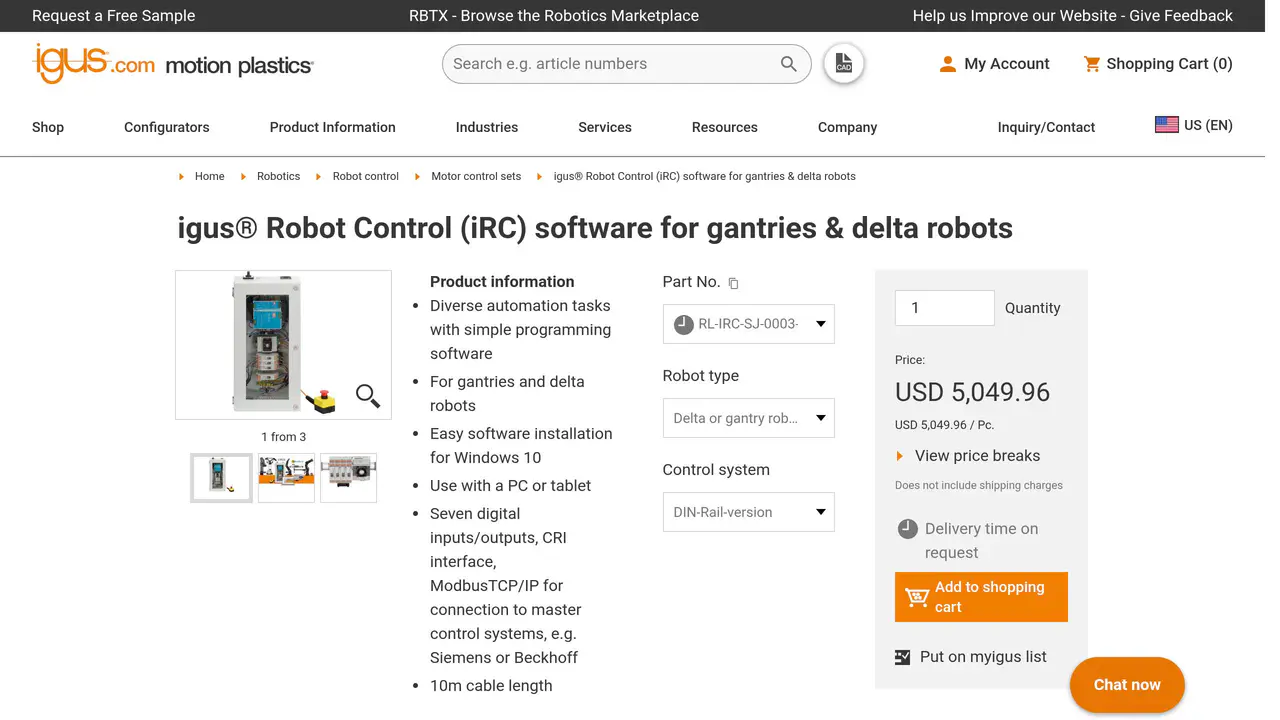Open the Company menu
This screenshot has height=720, width=1280.
point(848,127)
